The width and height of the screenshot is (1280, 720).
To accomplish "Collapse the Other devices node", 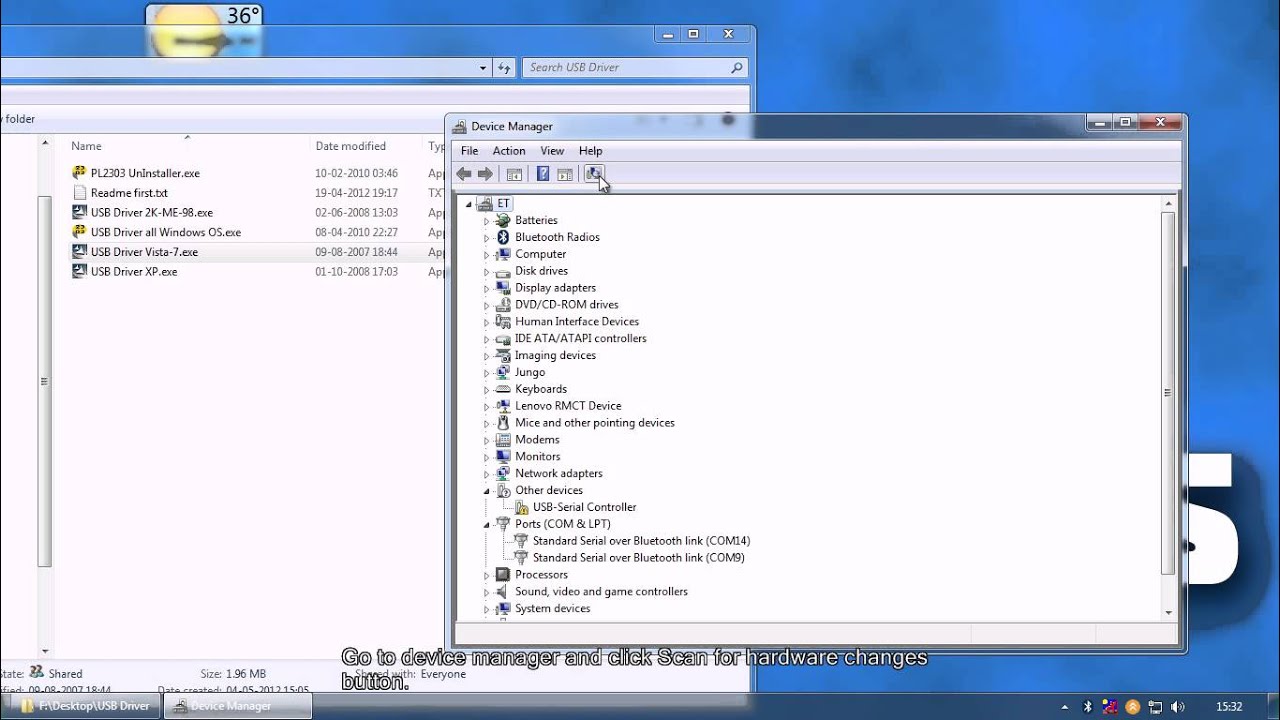I will pos(487,491).
